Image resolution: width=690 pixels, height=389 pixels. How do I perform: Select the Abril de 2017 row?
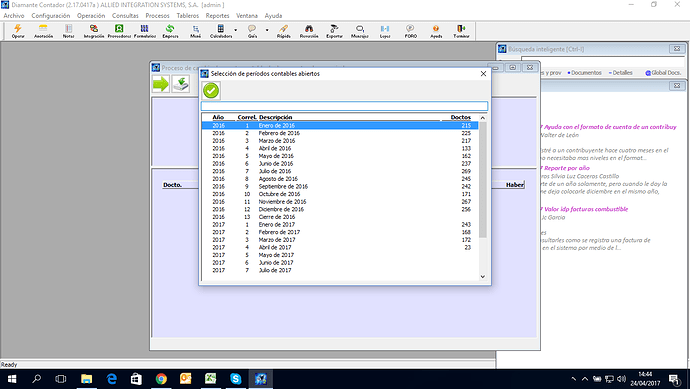[x=340, y=247]
